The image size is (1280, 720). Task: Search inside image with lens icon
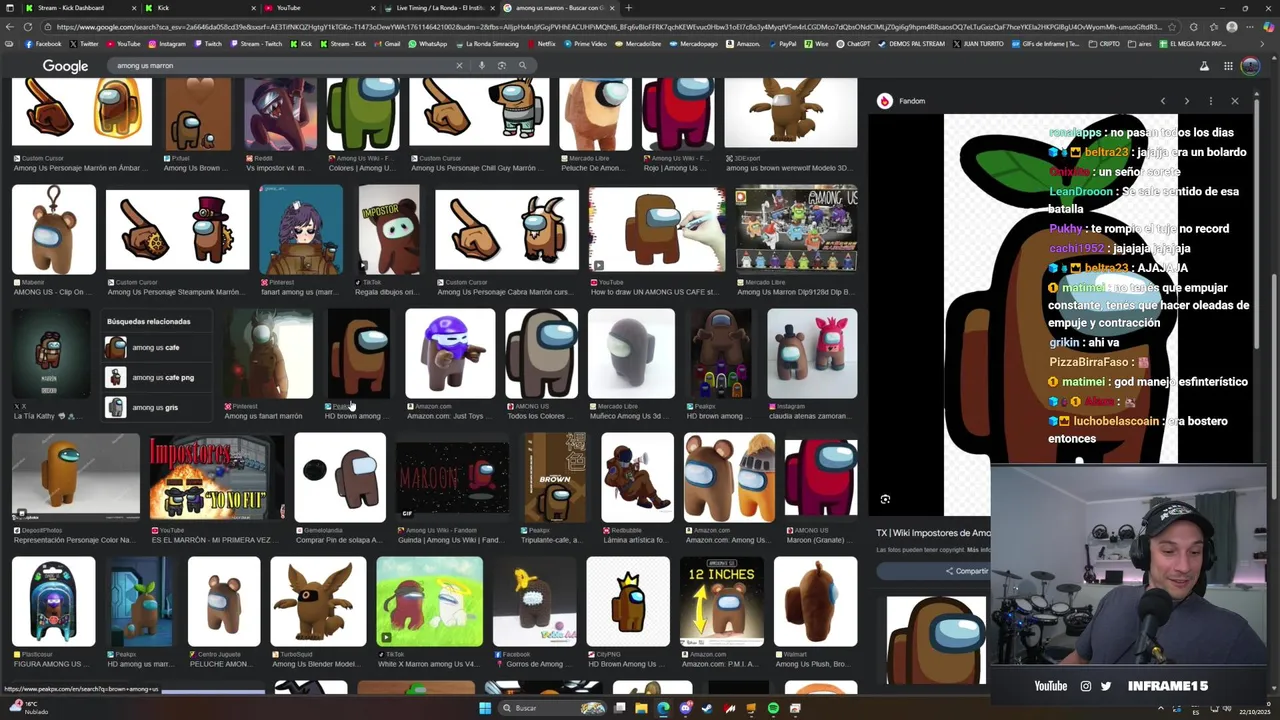pyautogui.click(x=885, y=499)
